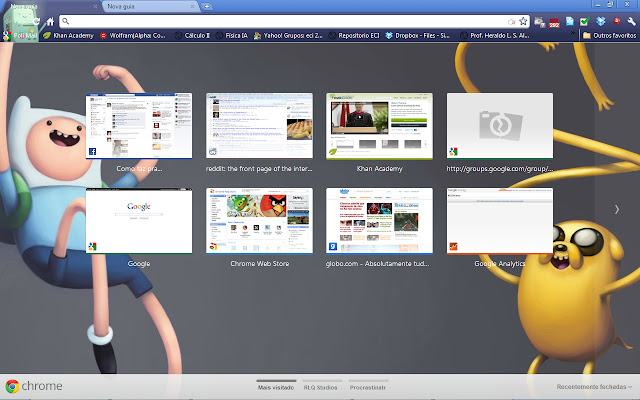Open the red 292 counter extension

[554, 22]
